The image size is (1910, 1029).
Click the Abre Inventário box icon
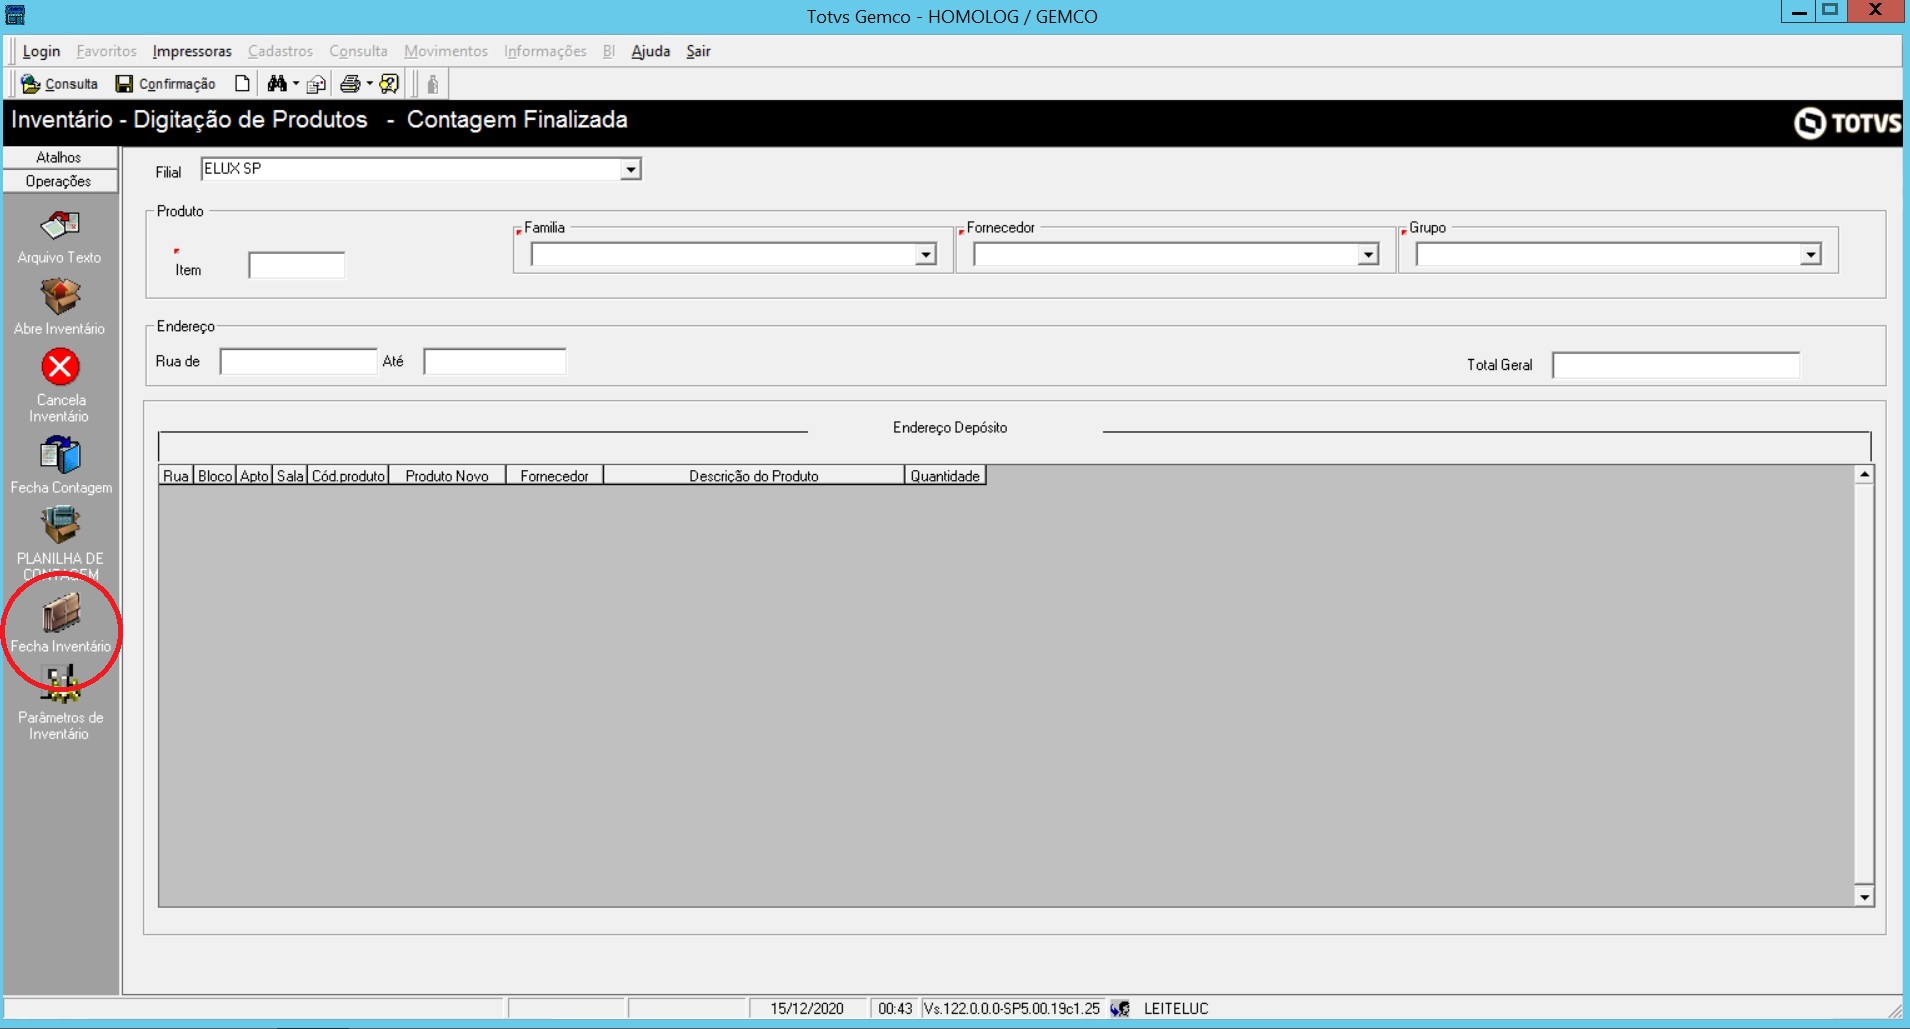pyautogui.click(x=60, y=297)
